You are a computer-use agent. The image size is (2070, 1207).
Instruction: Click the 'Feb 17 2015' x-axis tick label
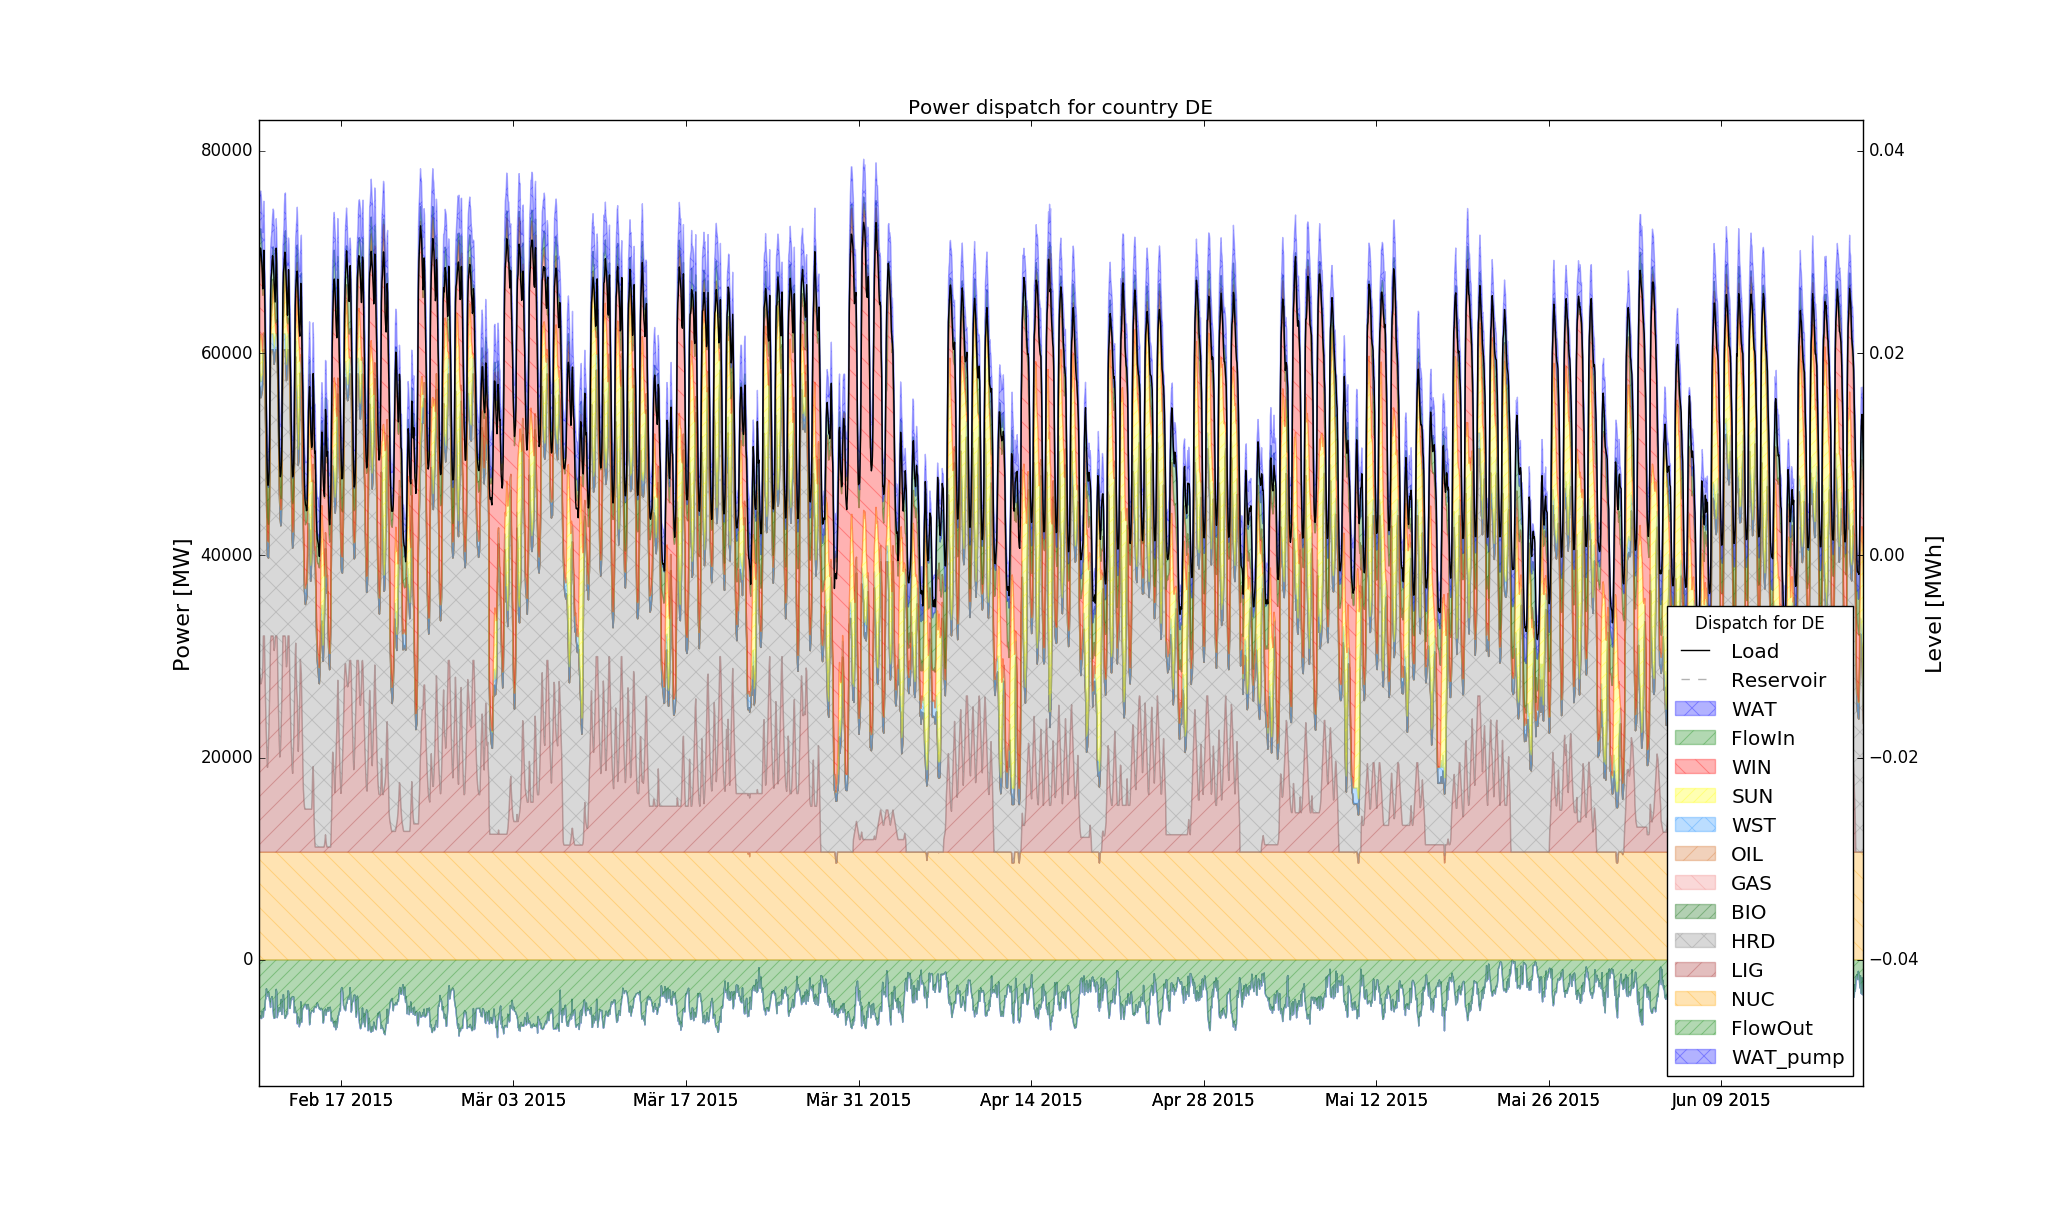341,1100
